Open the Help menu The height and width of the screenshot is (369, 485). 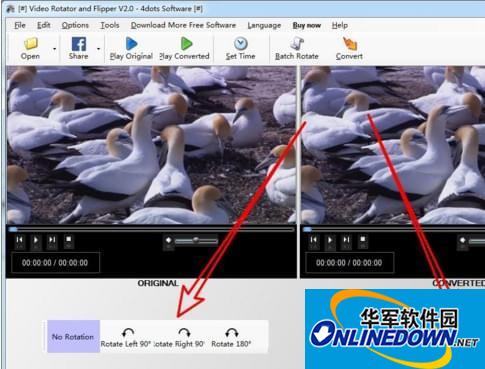coord(340,25)
